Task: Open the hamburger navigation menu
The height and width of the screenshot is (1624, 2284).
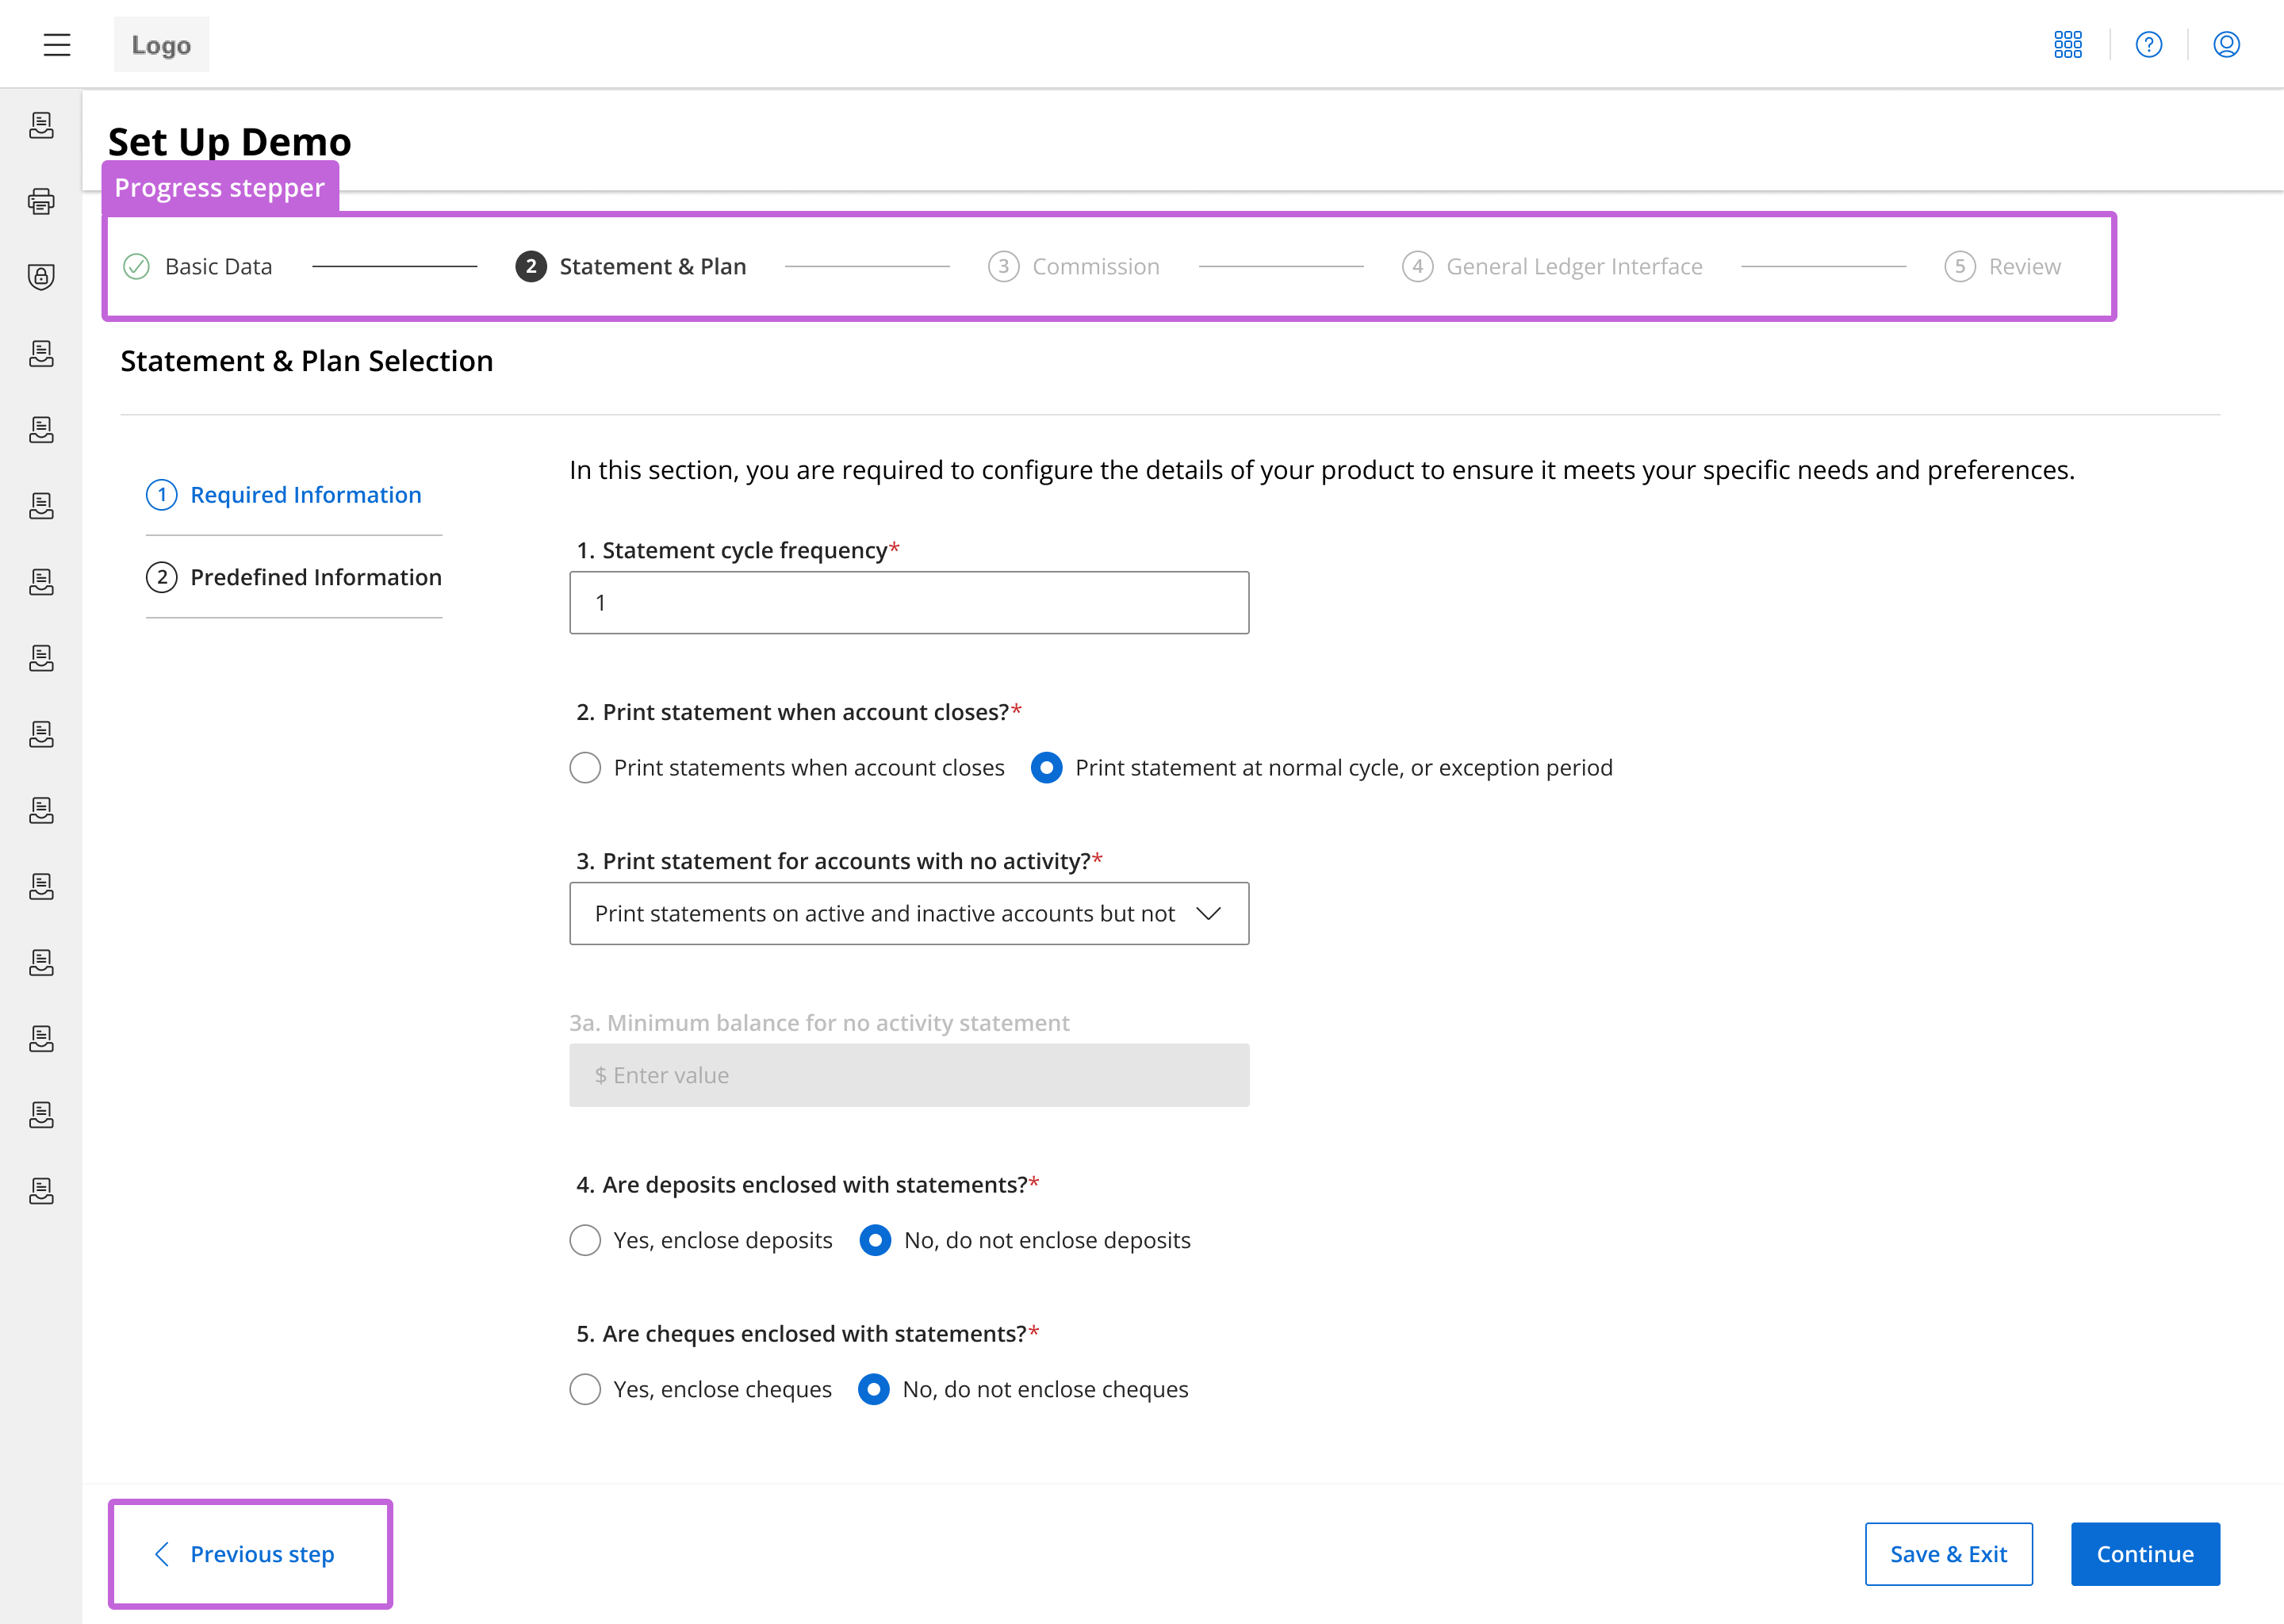Action: click(x=57, y=44)
